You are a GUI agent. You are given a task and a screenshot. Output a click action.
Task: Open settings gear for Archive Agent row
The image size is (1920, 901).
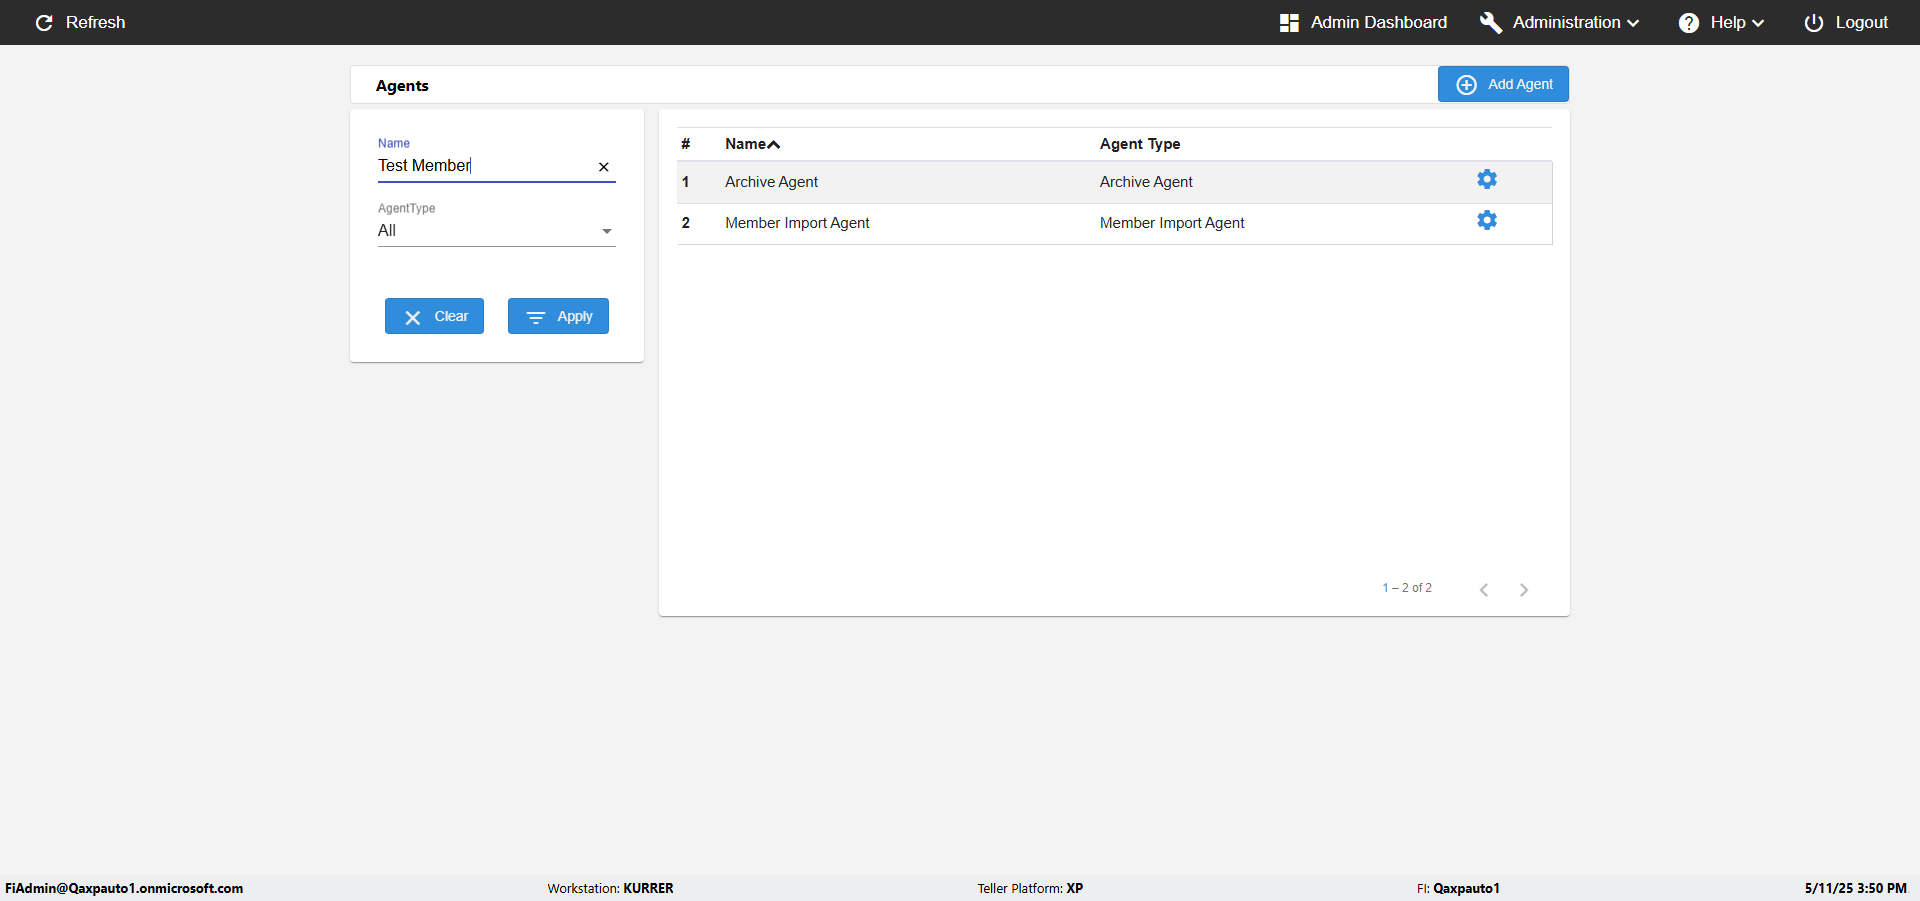click(x=1487, y=179)
